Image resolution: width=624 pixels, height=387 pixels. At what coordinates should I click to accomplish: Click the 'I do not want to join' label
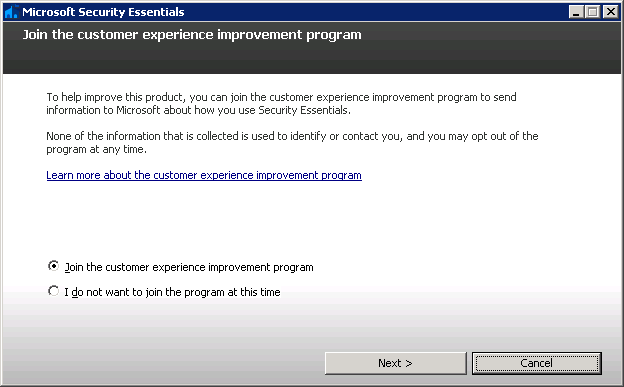tap(172, 292)
